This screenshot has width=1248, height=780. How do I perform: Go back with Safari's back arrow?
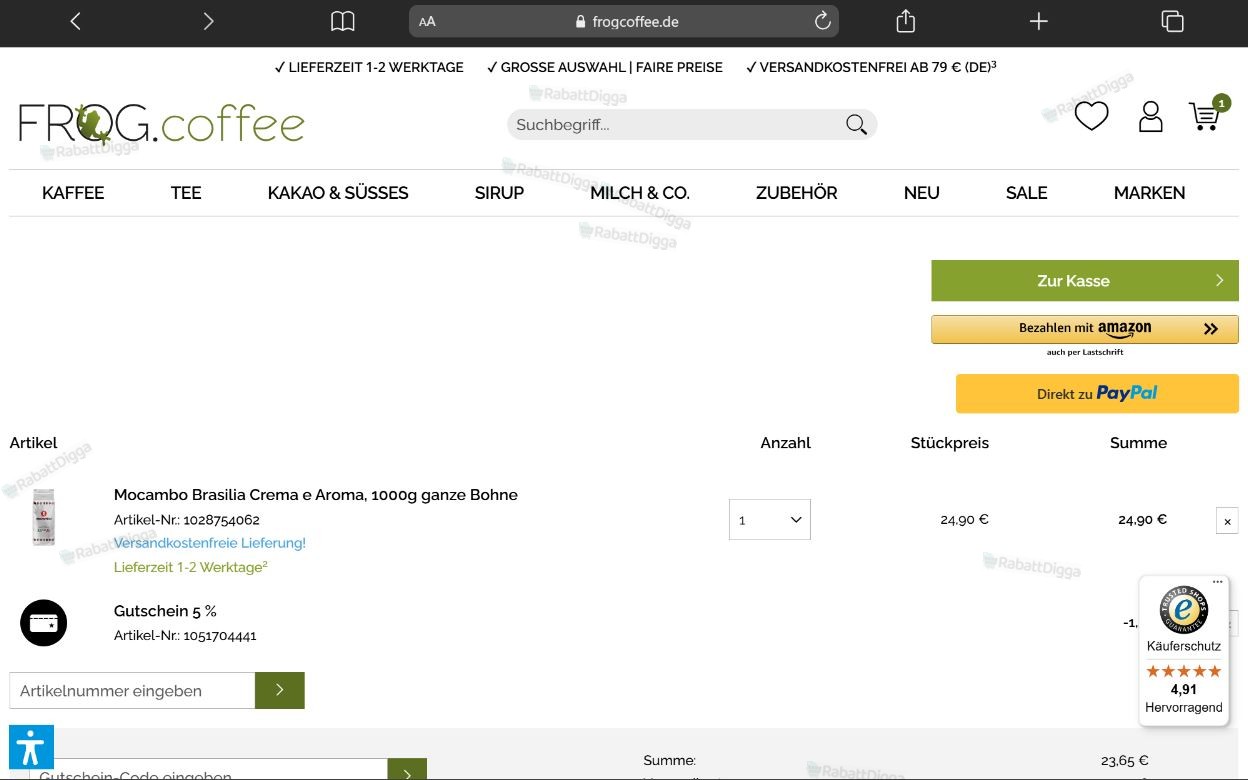75,21
